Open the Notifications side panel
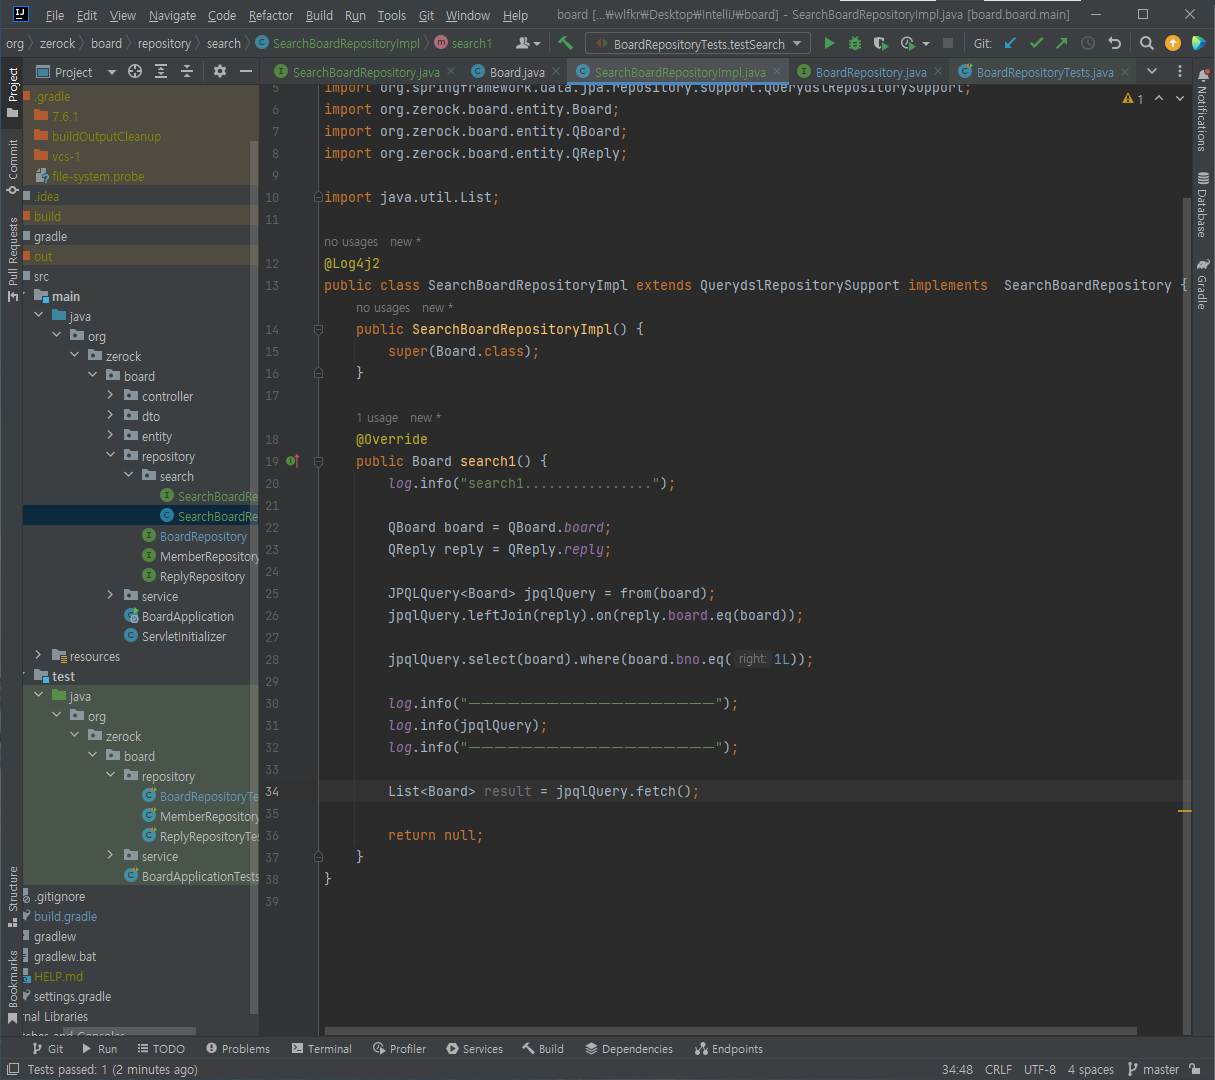 pos(1202,110)
